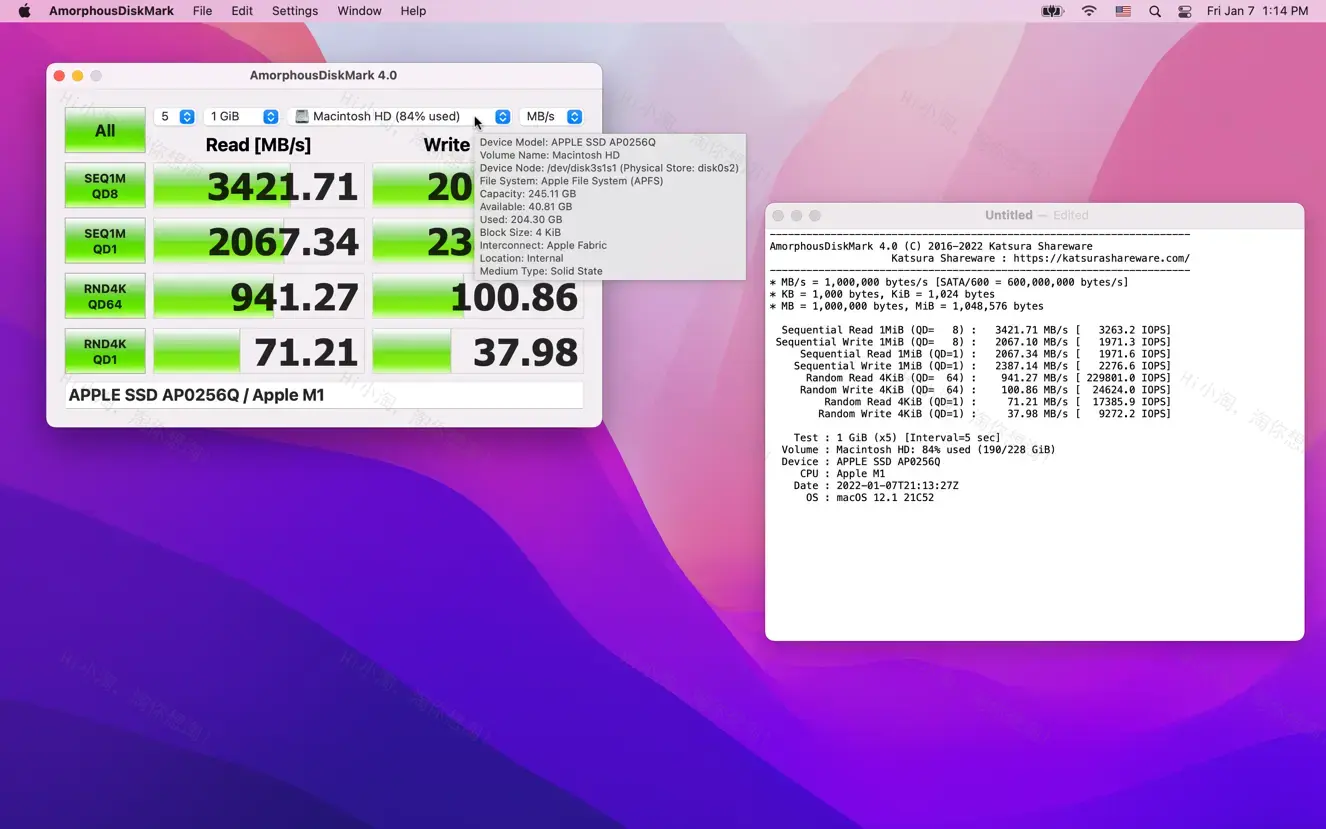Viewport: 1326px width, 829px height.
Task: Click the US flag input source icon
Action: coord(1122,11)
